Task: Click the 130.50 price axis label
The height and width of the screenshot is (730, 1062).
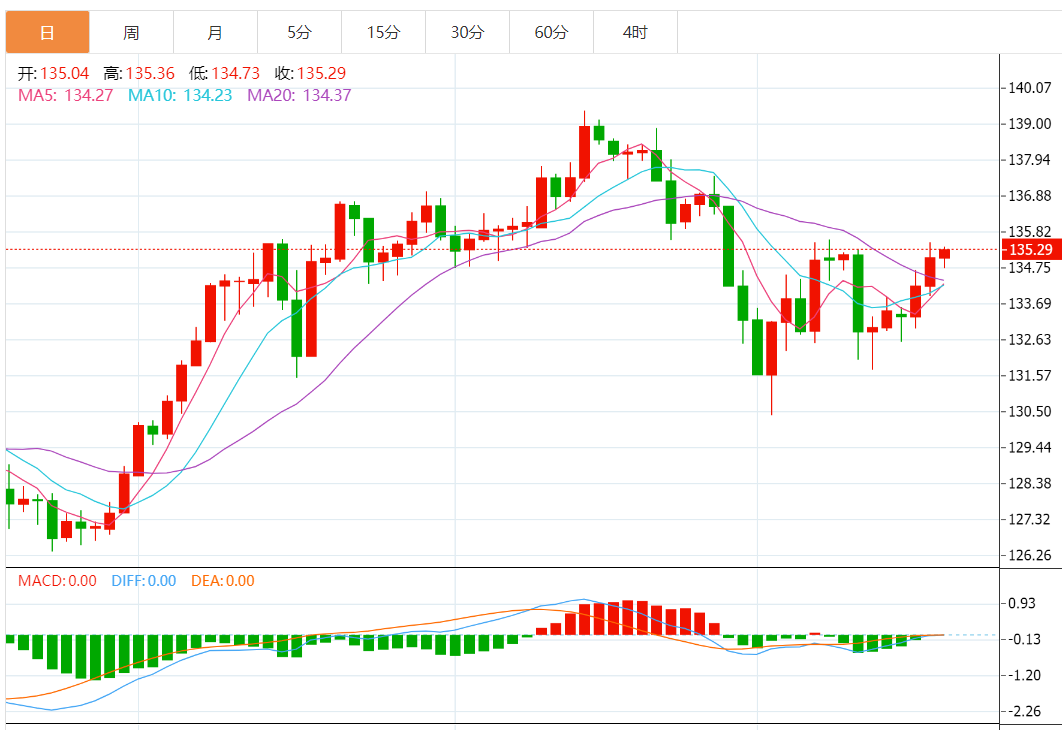Action: [x=1029, y=412]
